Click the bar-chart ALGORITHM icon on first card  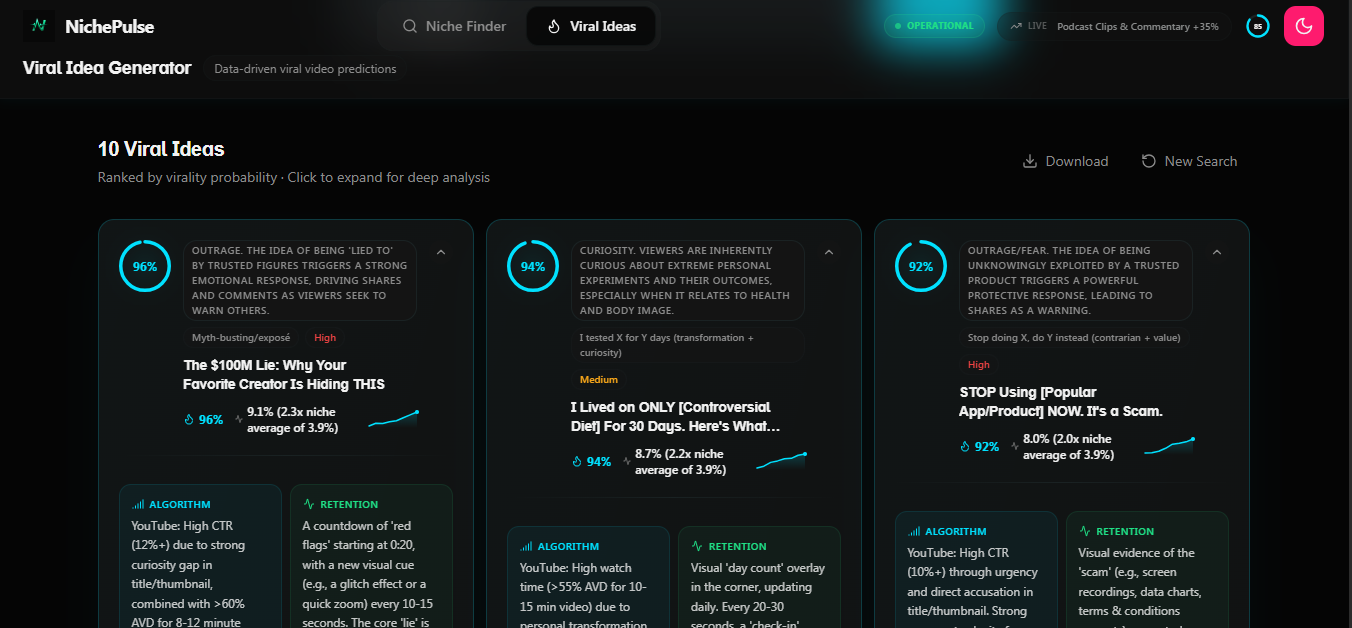pyautogui.click(x=139, y=504)
